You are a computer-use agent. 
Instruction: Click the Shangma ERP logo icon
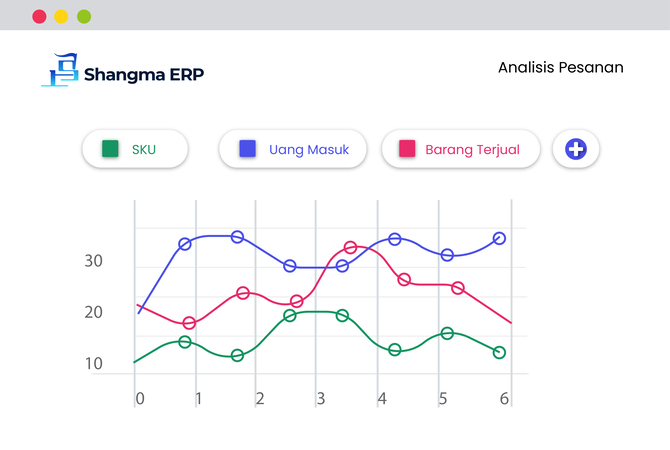pos(60,71)
